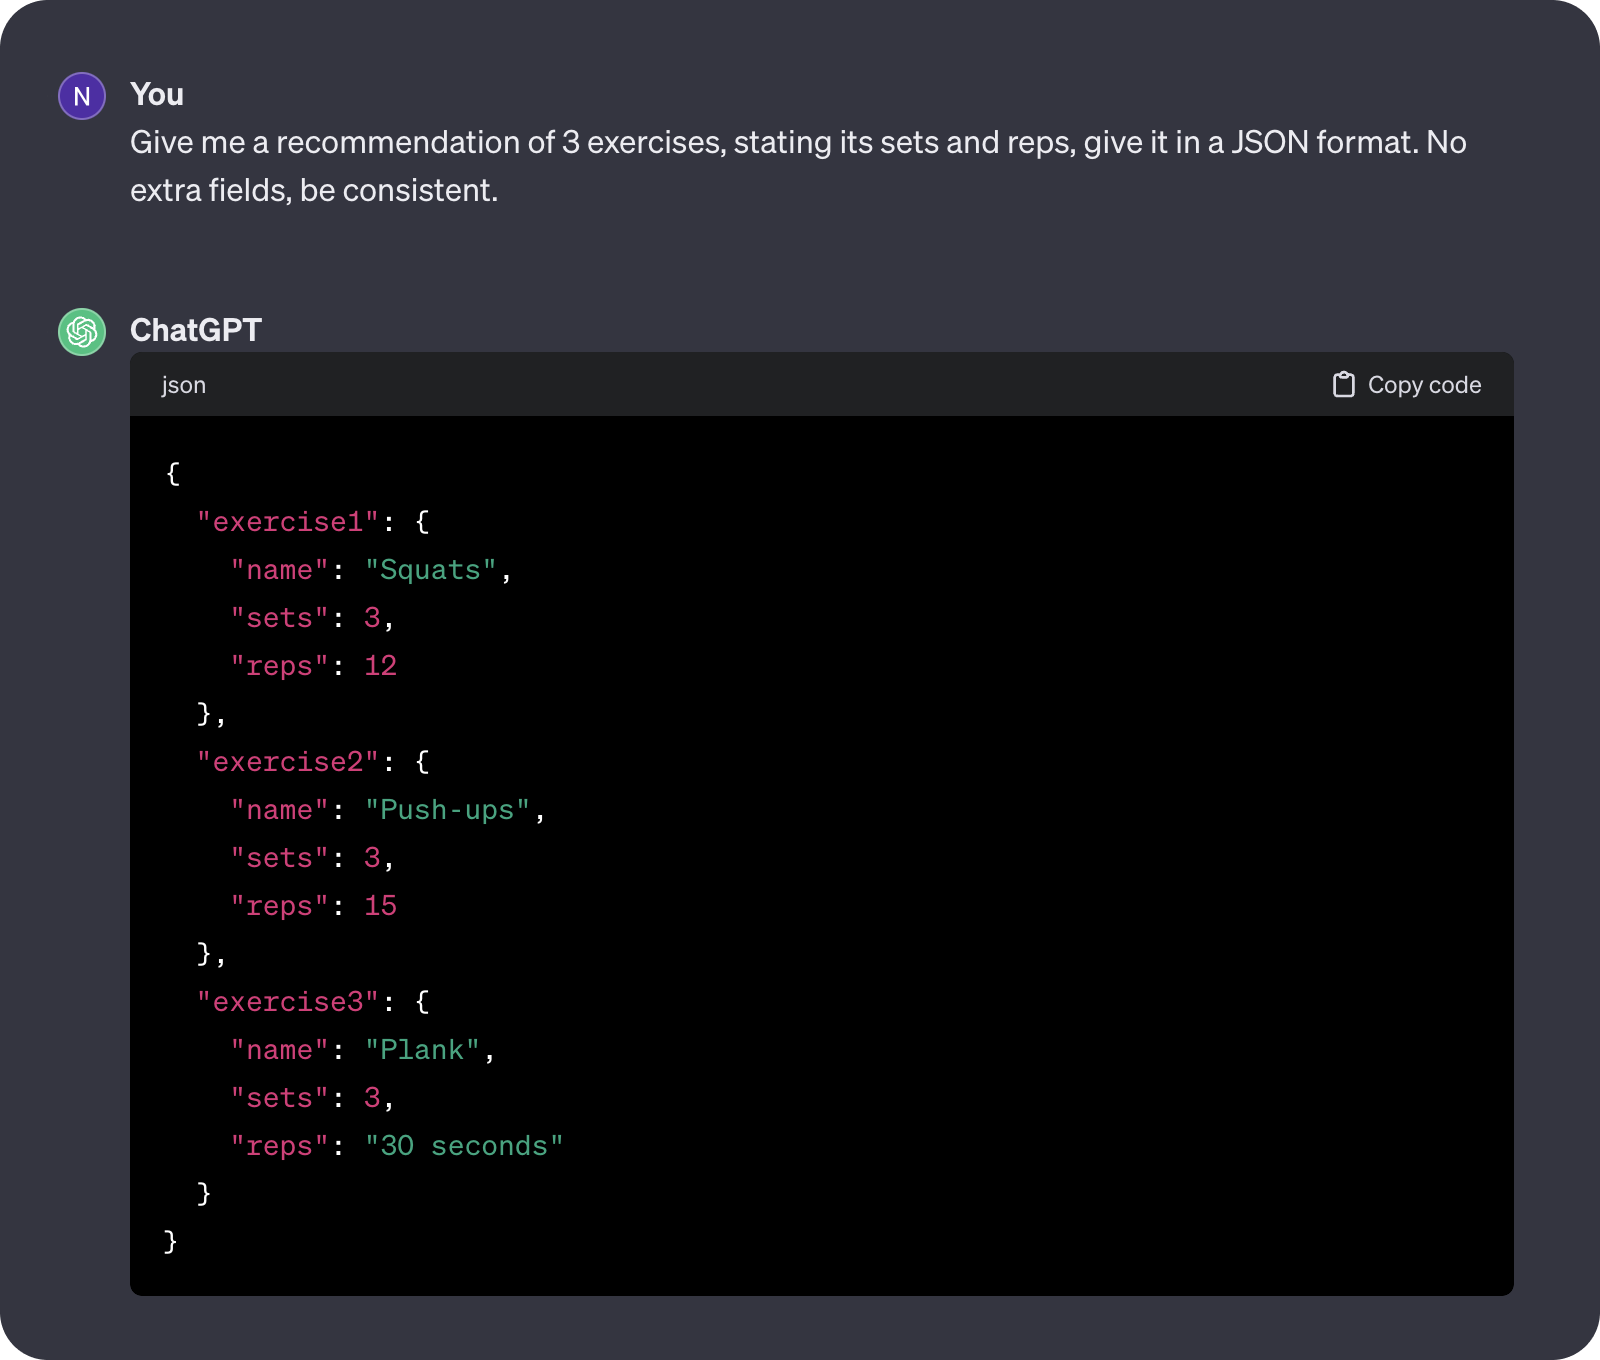Click the reps value 15
1600x1360 pixels.
tap(380, 906)
